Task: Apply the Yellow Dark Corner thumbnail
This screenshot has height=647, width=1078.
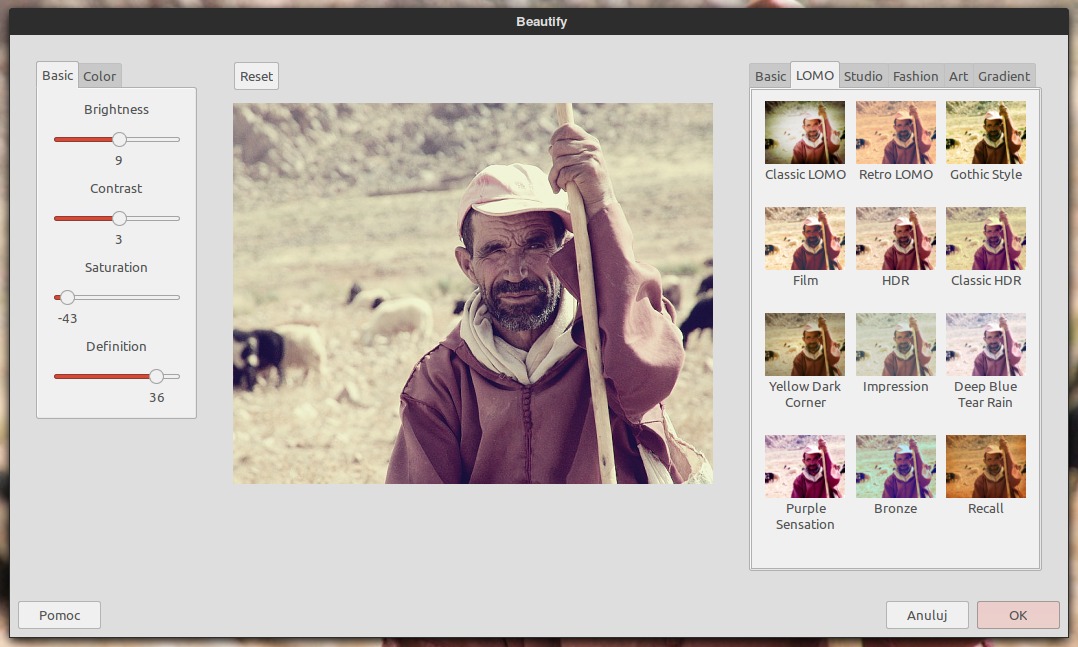Action: point(804,344)
